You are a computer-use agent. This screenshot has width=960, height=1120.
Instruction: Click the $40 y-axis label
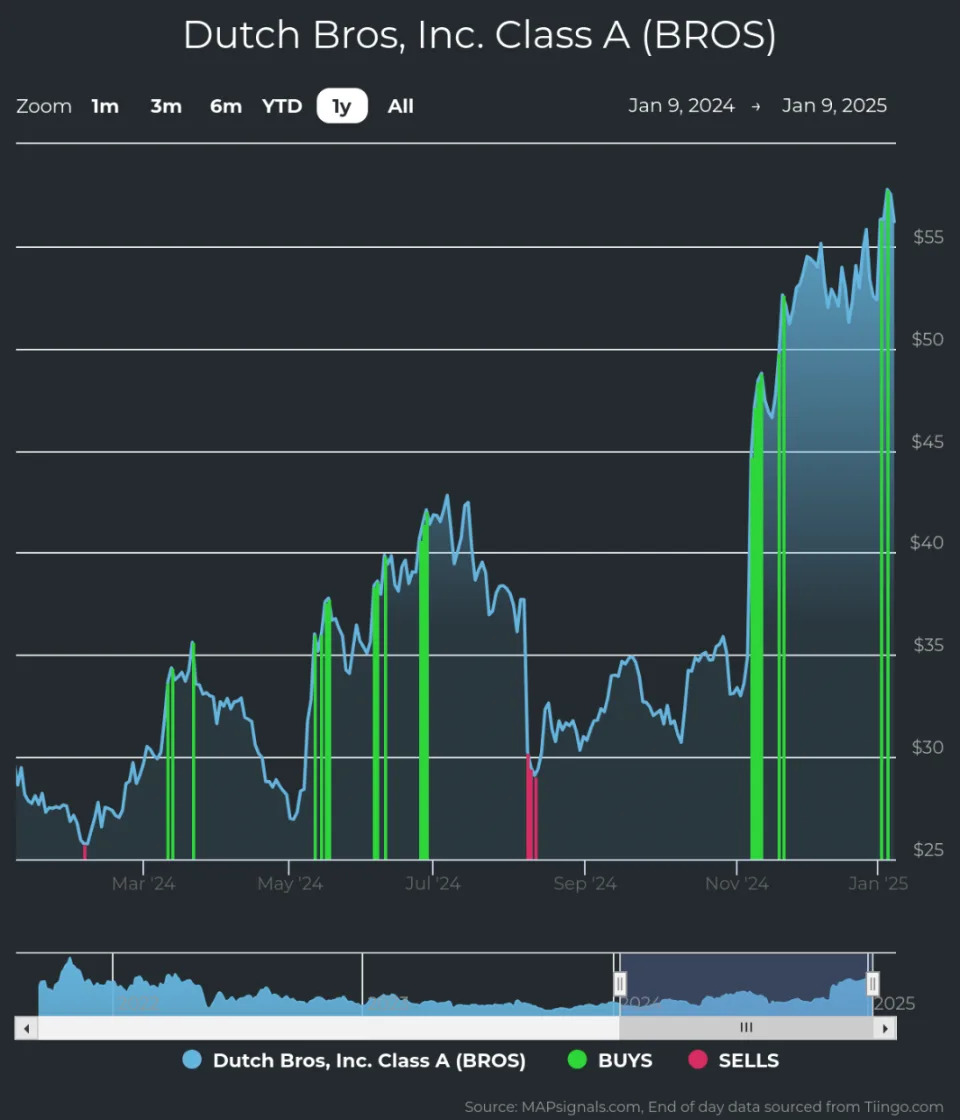click(x=927, y=543)
